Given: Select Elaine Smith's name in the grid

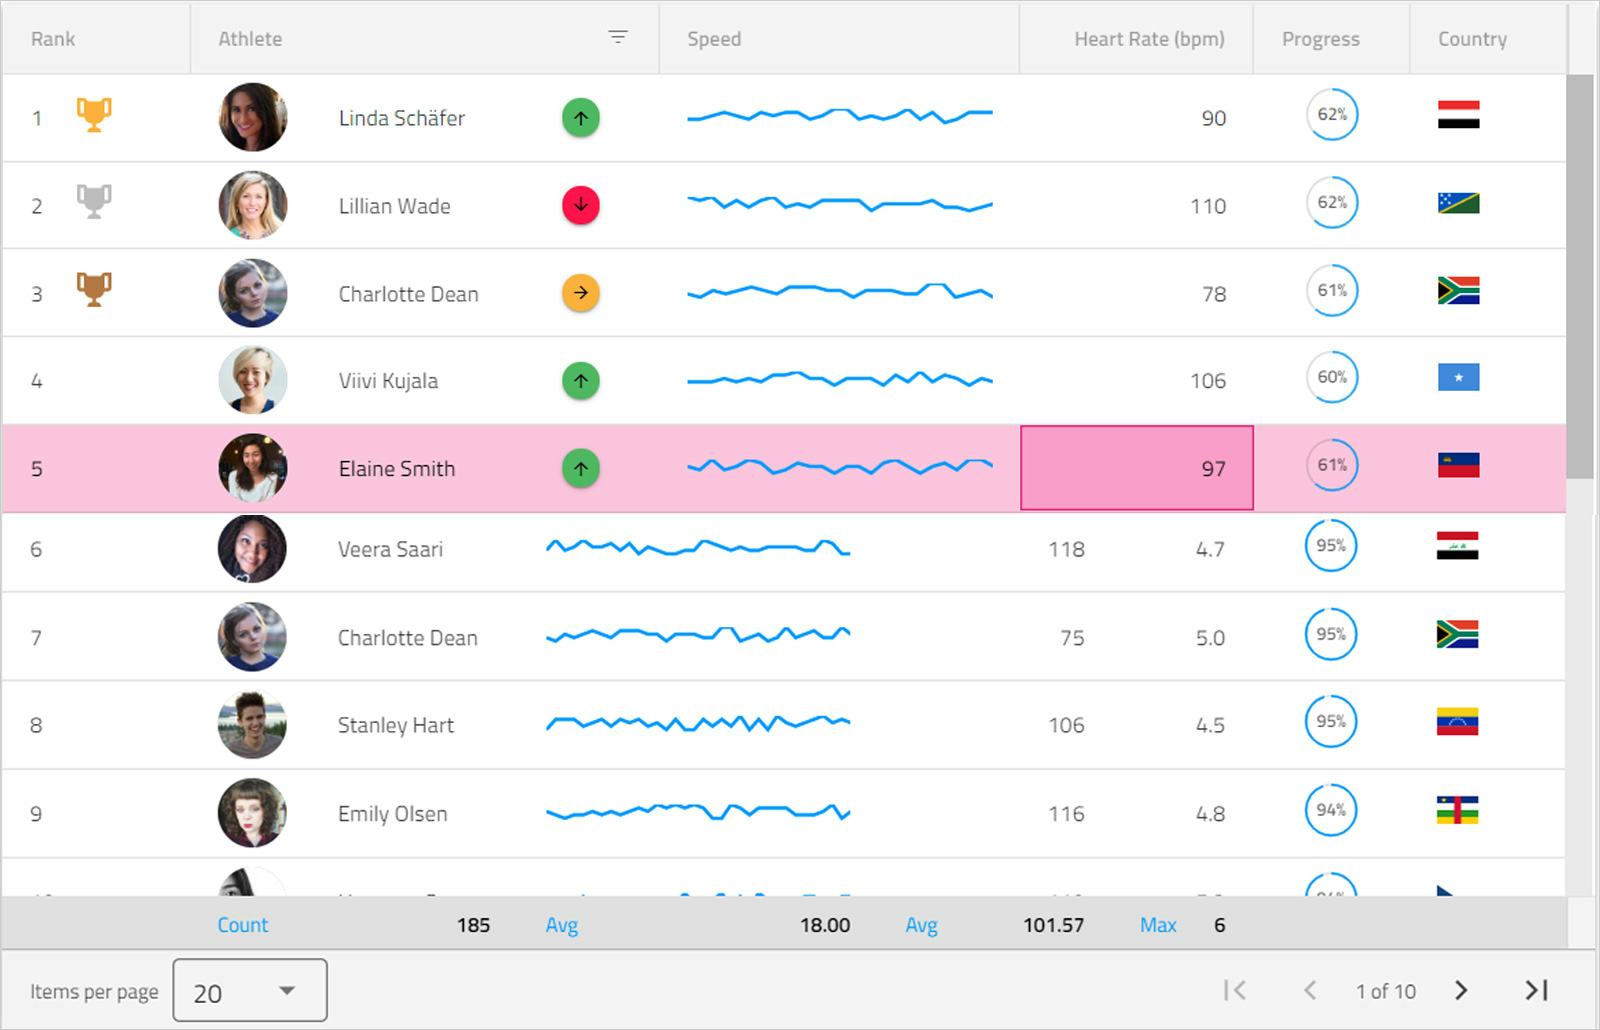Looking at the screenshot, I should coord(396,468).
